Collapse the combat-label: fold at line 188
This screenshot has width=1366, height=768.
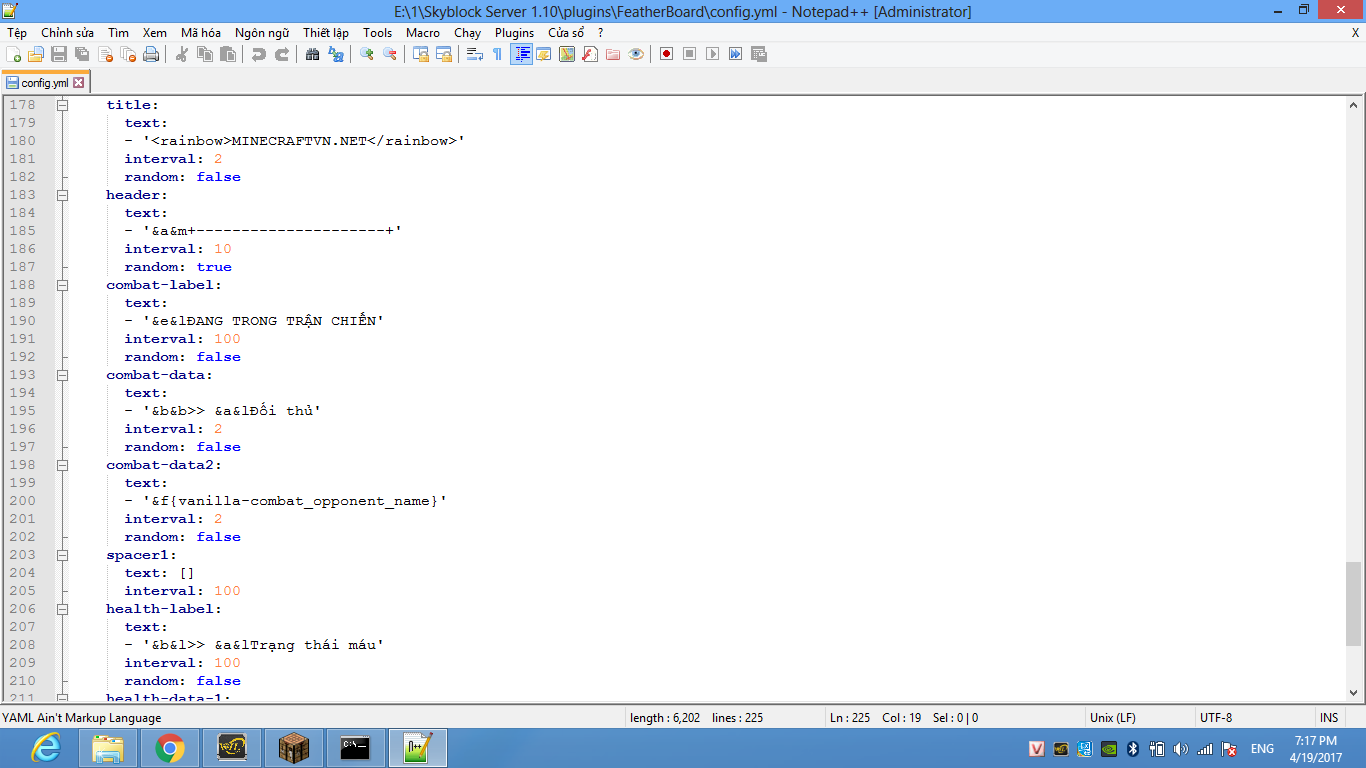(x=62, y=285)
